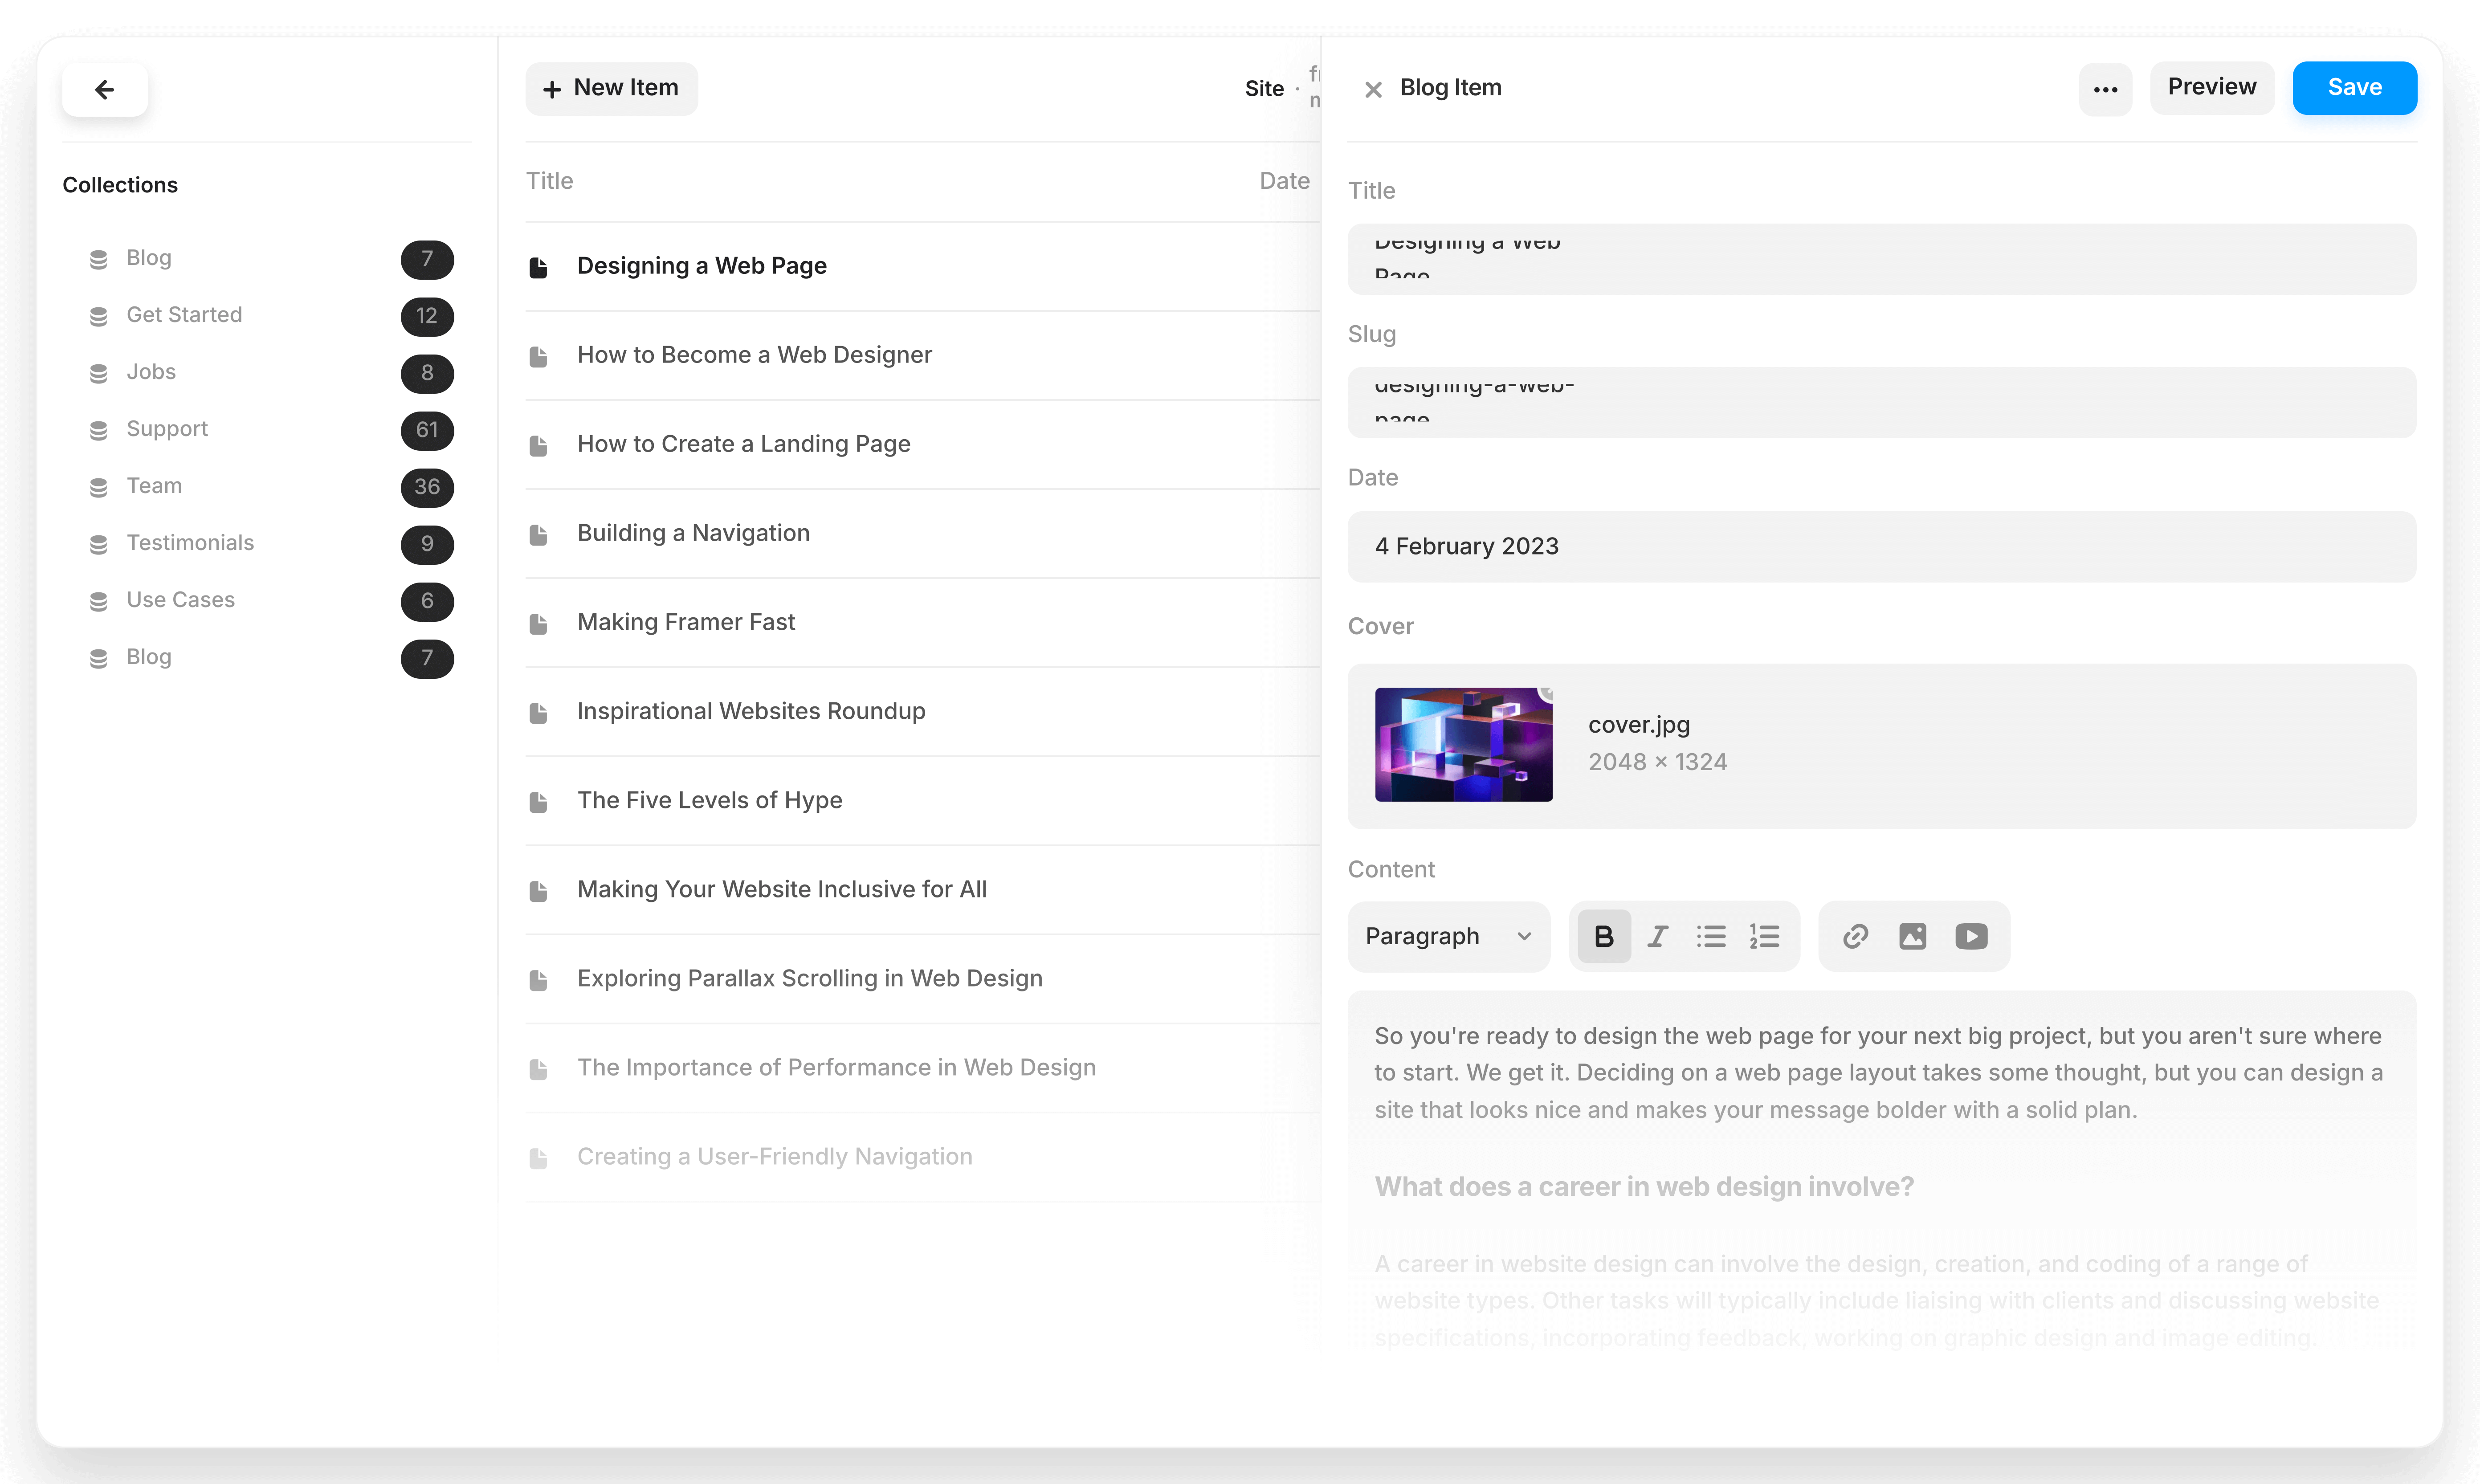Close the Blog Item editor
The image size is (2480, 1484).
[1373, 89]
